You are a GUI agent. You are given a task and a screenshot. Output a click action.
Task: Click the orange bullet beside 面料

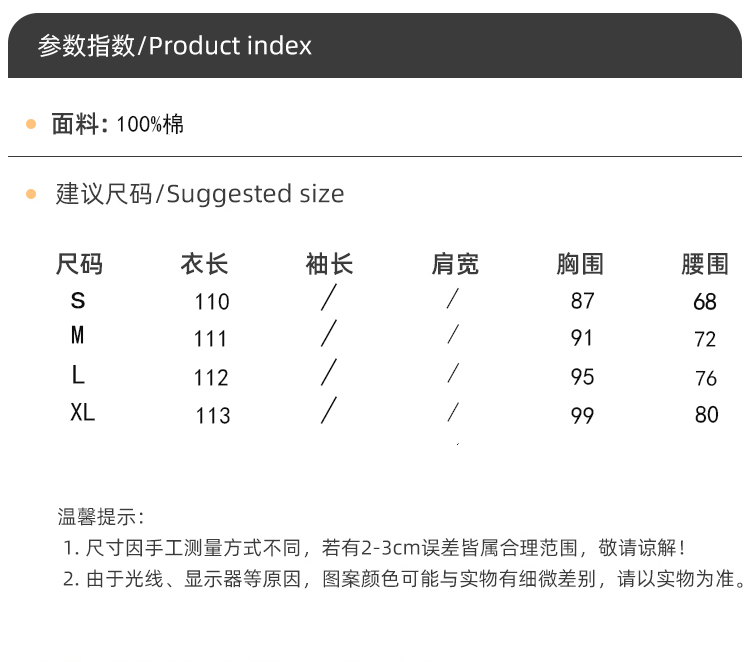pyautogui.click(x=31, y=125)
